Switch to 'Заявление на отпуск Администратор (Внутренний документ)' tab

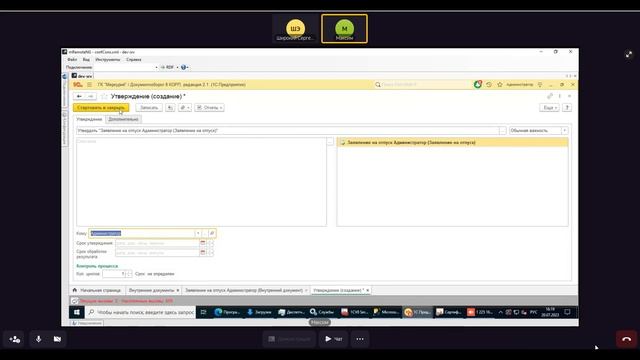coord(244,290)
